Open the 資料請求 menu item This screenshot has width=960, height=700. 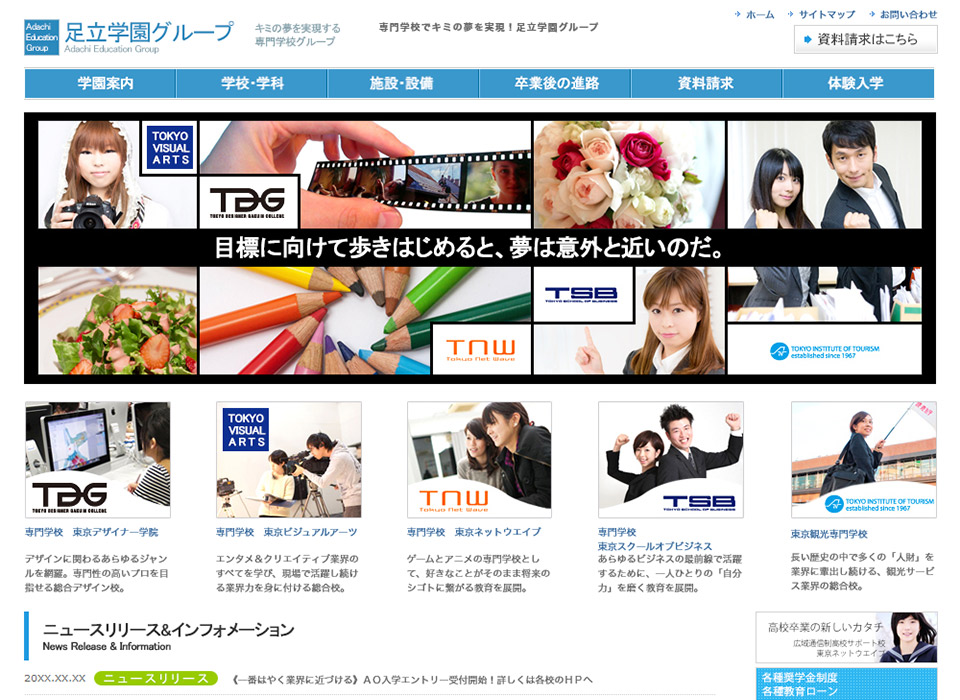click(707, 83)
